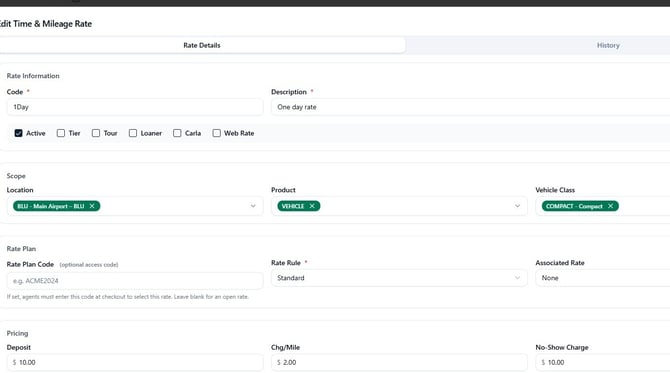This screenshot has height=373, width=670.
Task: Remove the COMPACT vehicle class chip
Action: pos(611,206)
